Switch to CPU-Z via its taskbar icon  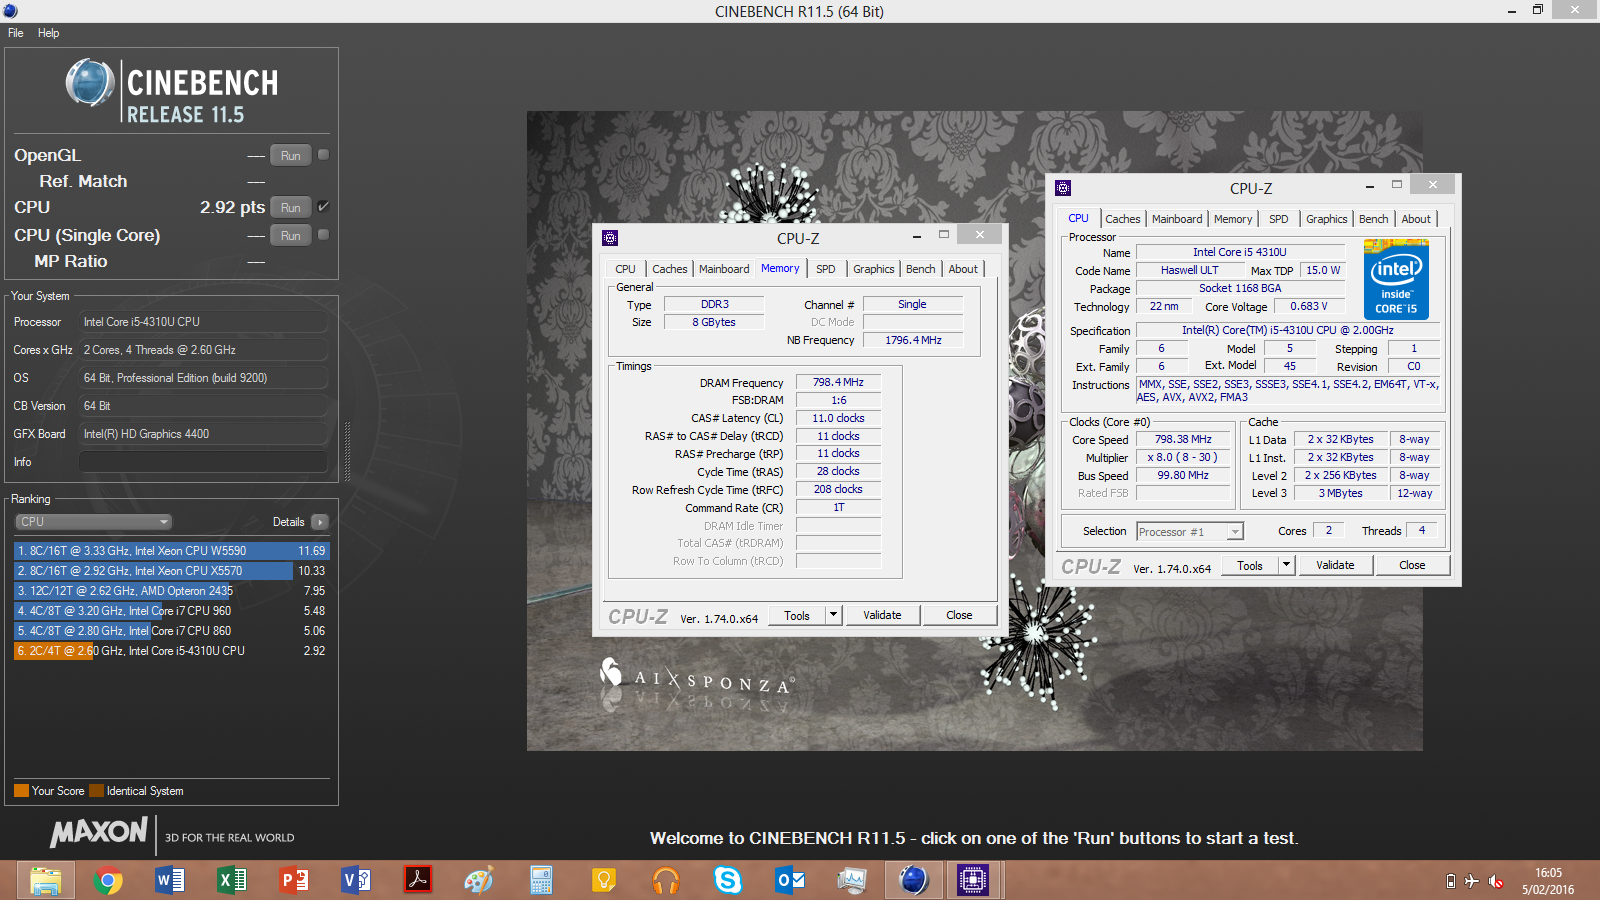pos(973,881)
